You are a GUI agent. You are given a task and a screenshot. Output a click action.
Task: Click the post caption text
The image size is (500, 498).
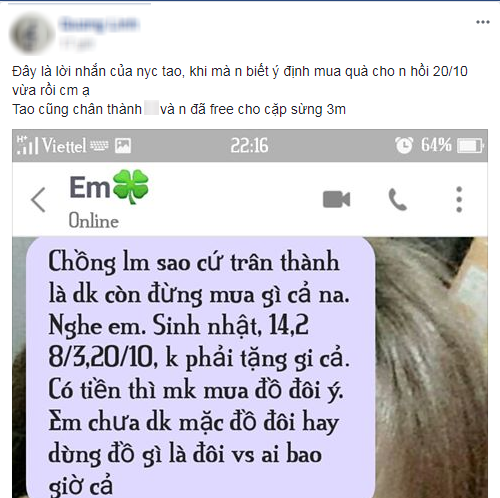click(x=240, y=90)
